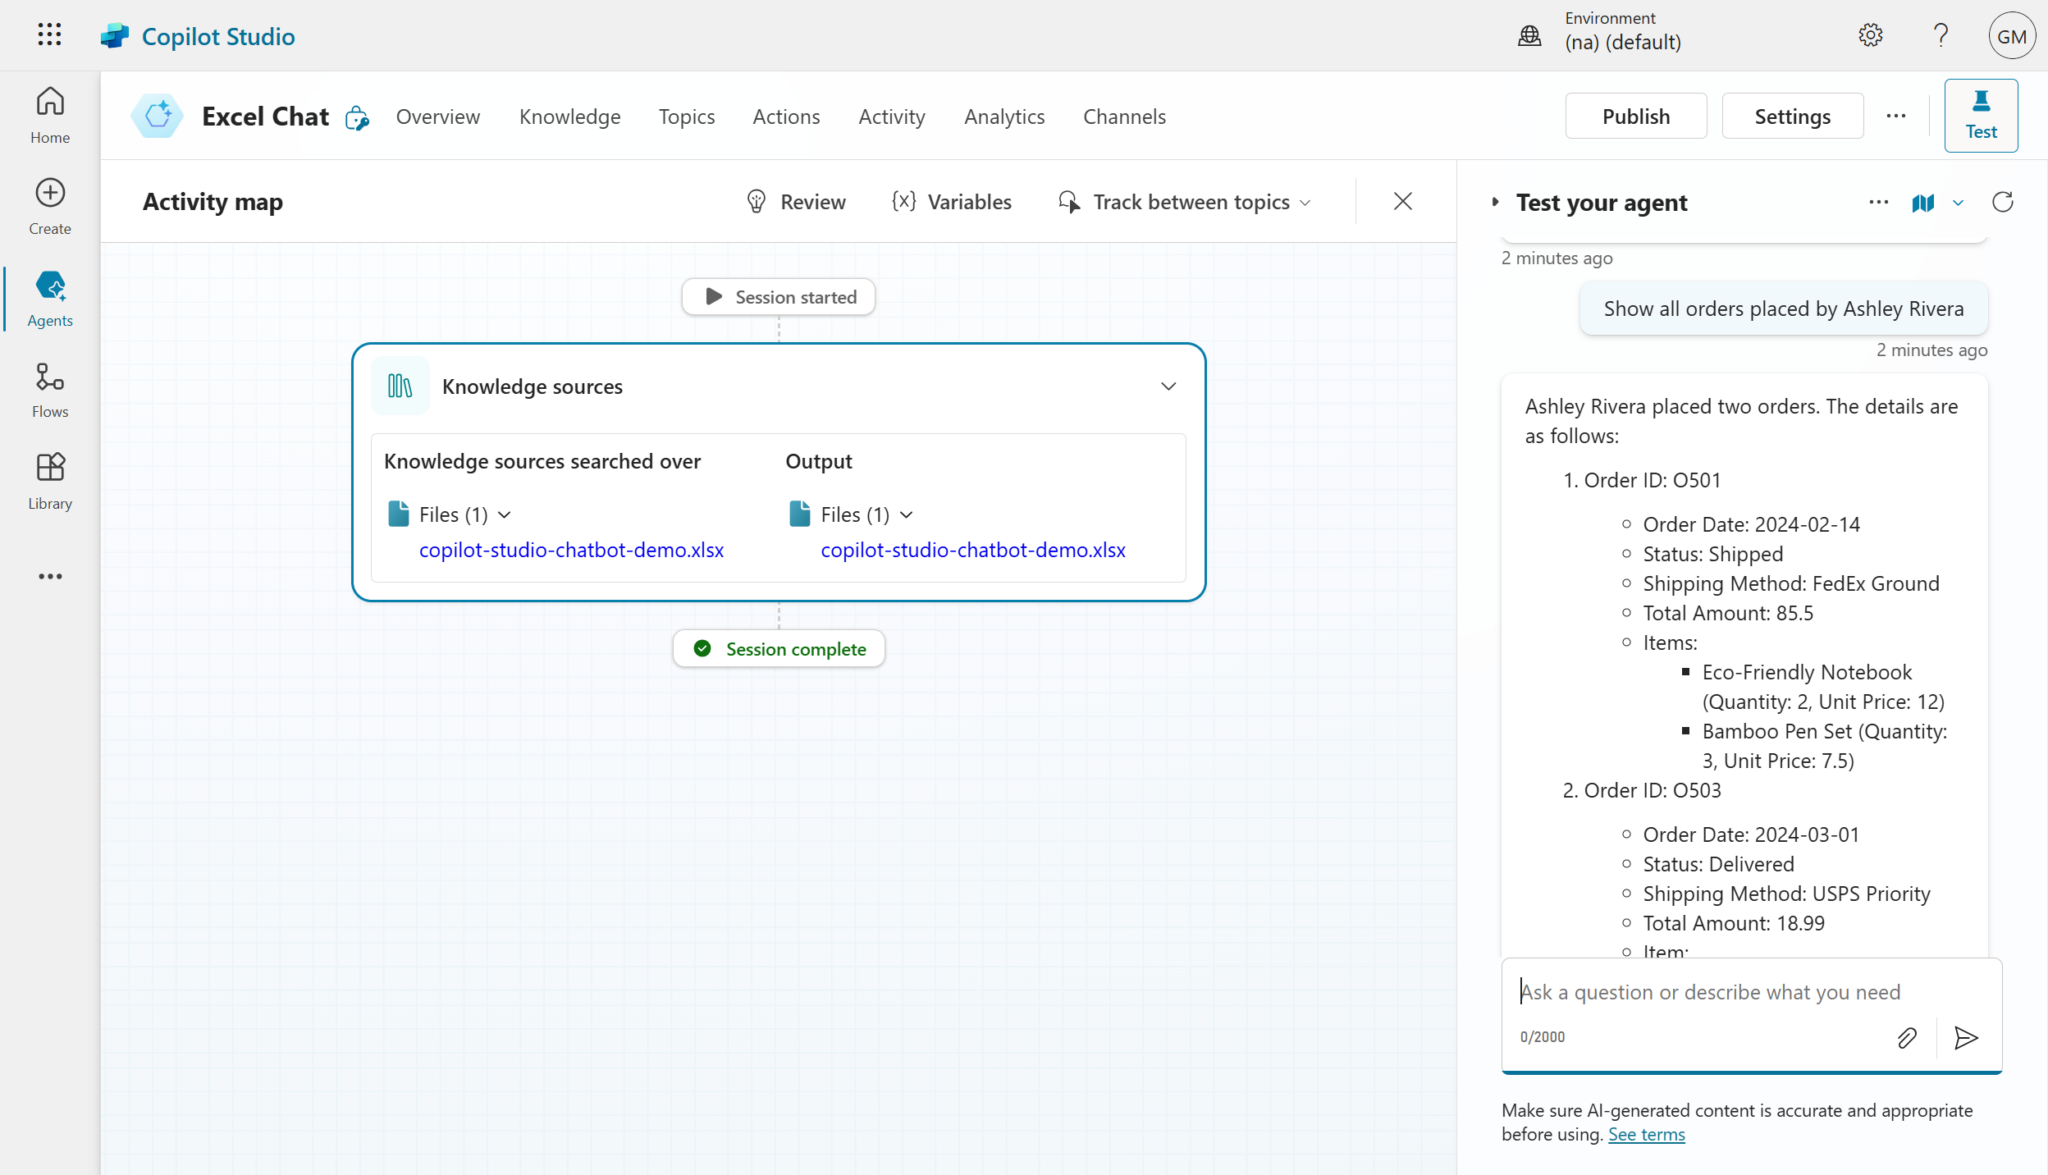Viewport: 2048px width, 1175px height.
Task: Collapse the Test your agent panel arrow
Action: [x=1495, y=202]
